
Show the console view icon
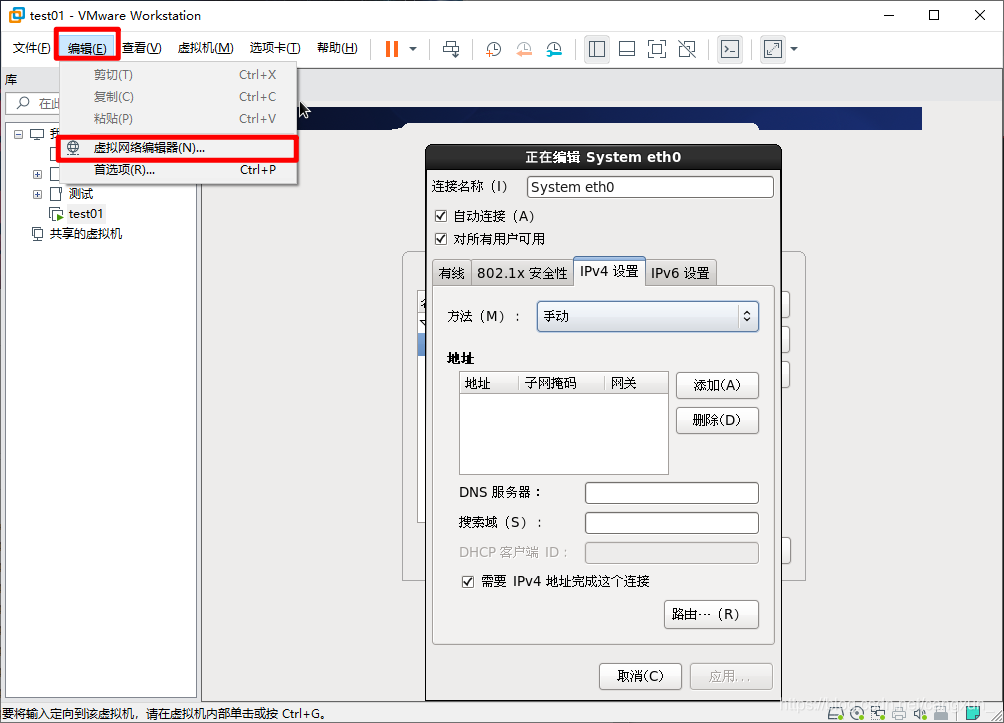730,49
